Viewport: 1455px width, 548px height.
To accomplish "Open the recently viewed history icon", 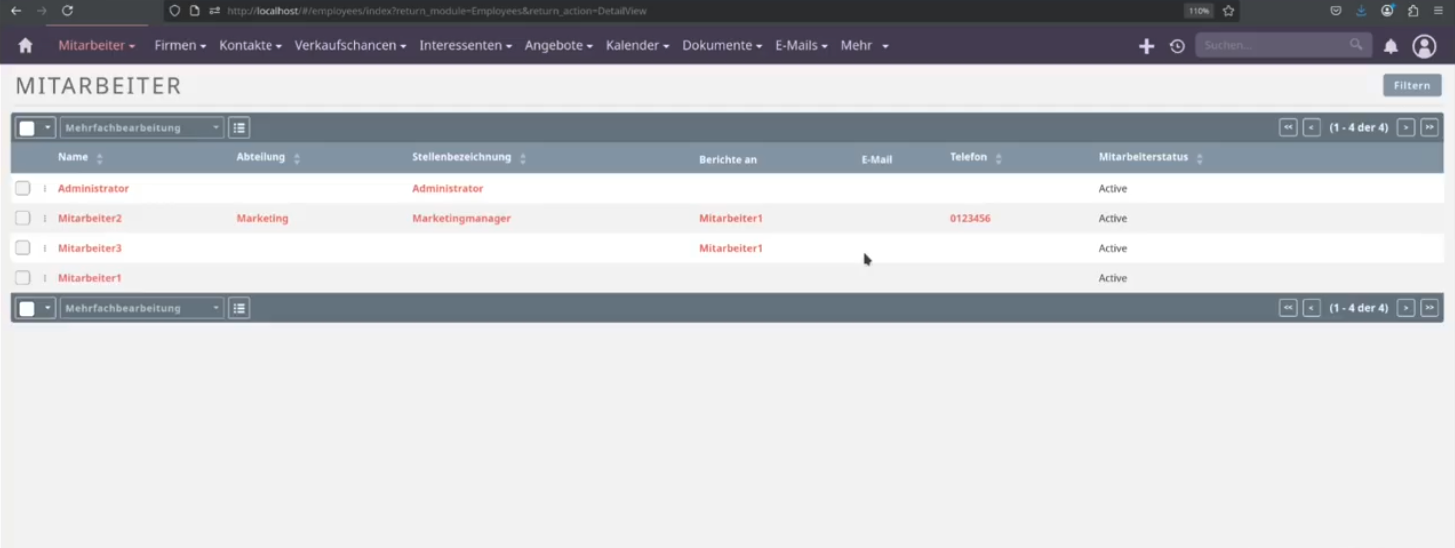I will pos(1177,46).
